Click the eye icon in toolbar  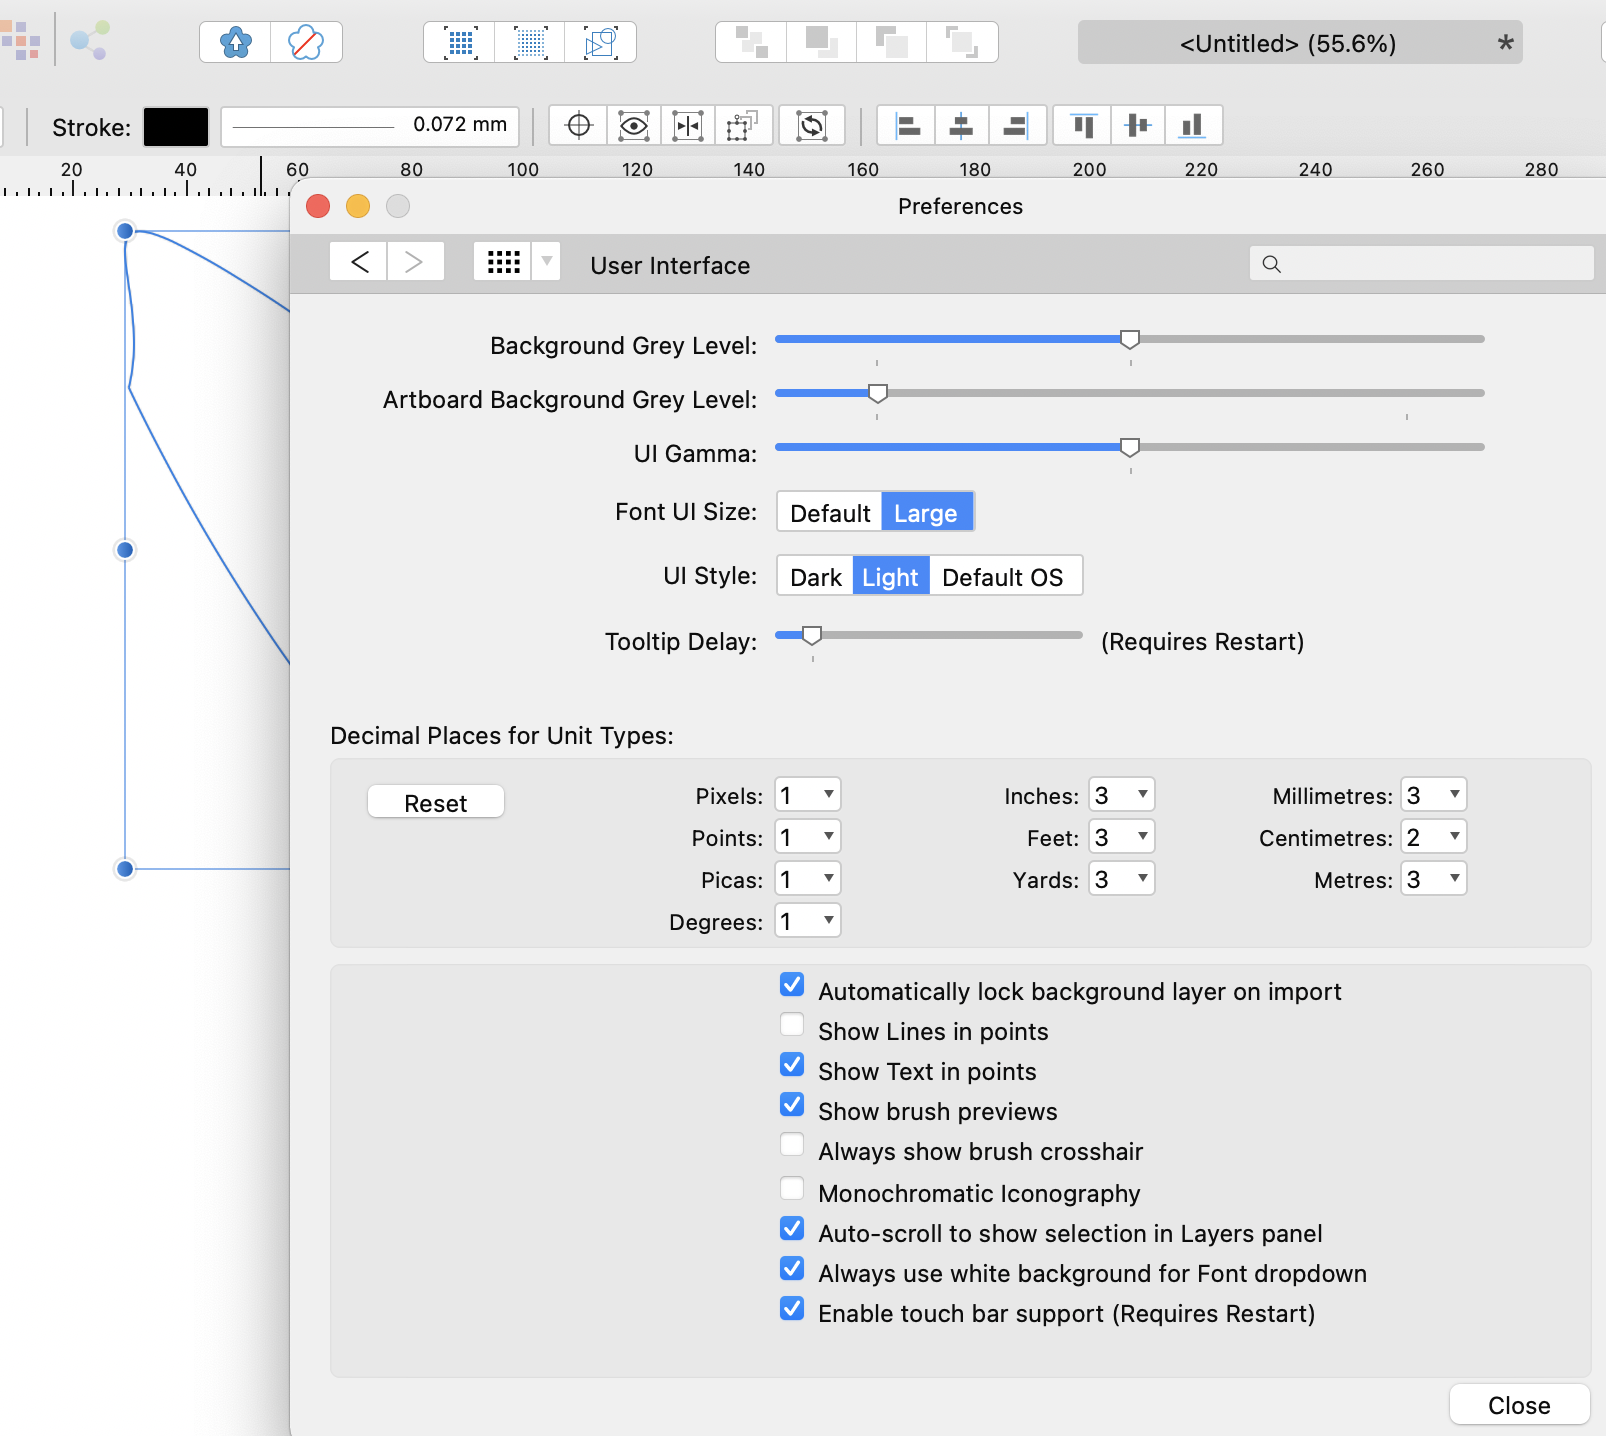[634, 126]
